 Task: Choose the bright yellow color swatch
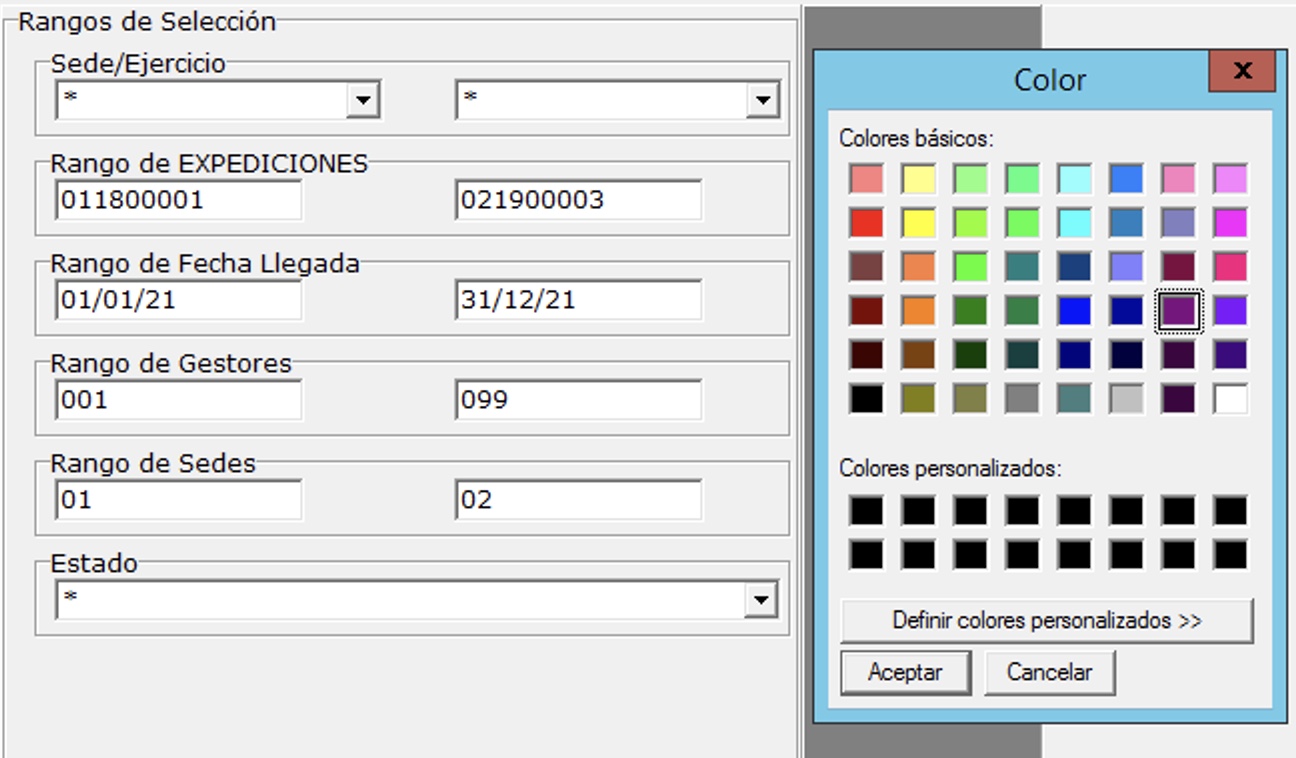918,223
